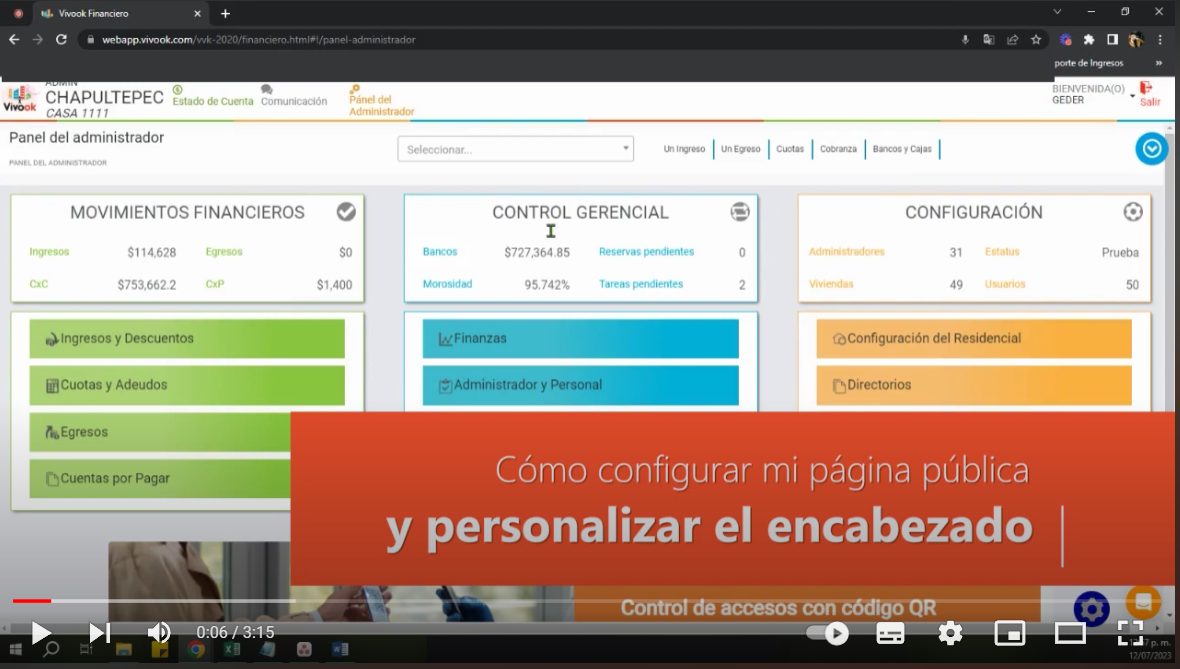Open the blue Finanzas button
Viewport: 1180px width, 669px height.
[x=580, y=339]
